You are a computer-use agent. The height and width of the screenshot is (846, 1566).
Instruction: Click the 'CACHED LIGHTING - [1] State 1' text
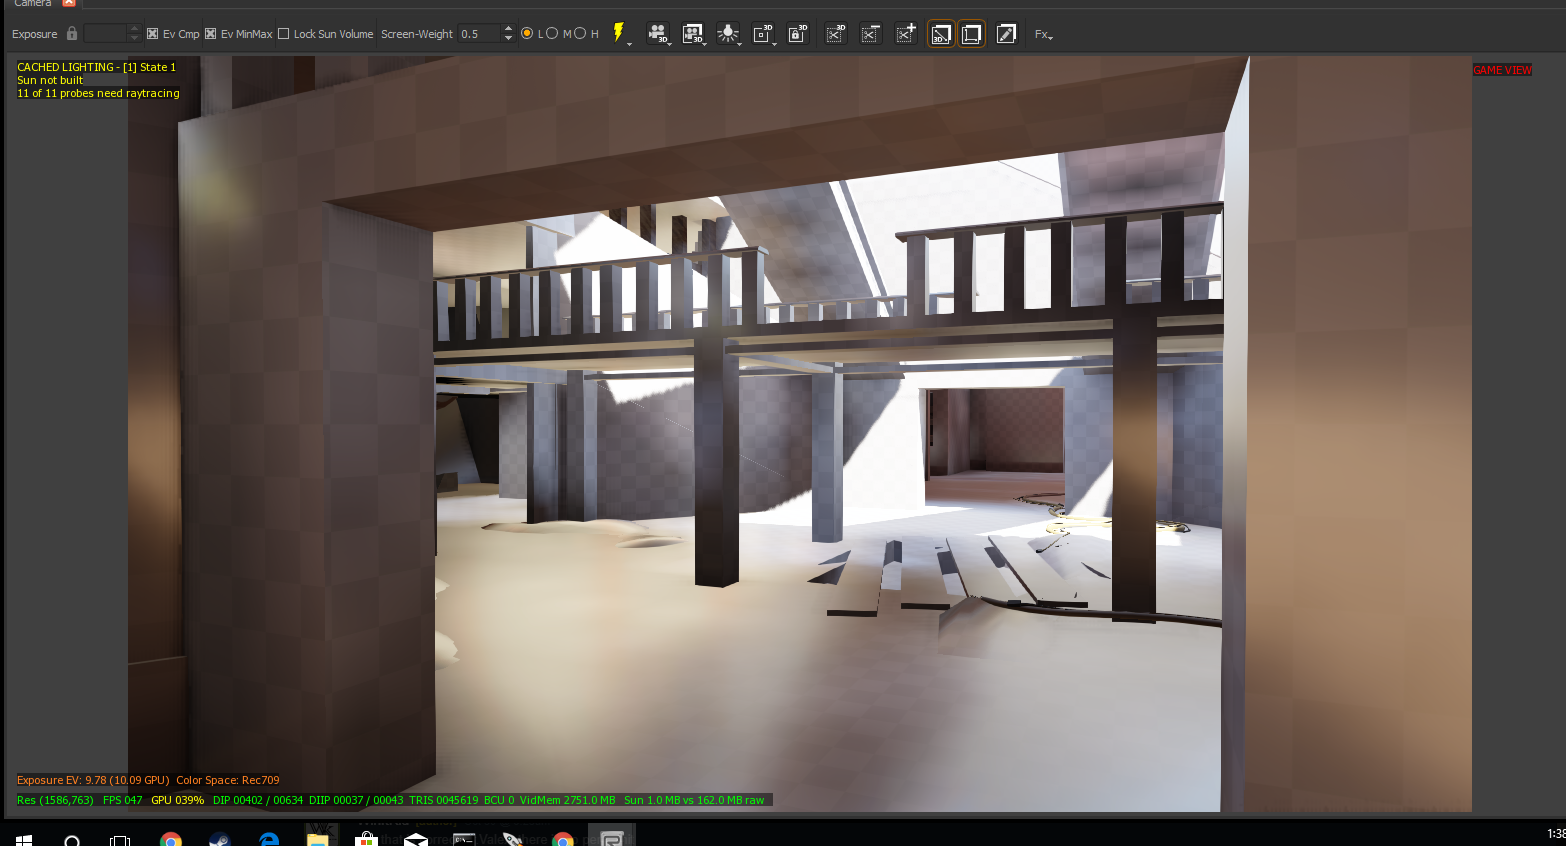[96, 67]
